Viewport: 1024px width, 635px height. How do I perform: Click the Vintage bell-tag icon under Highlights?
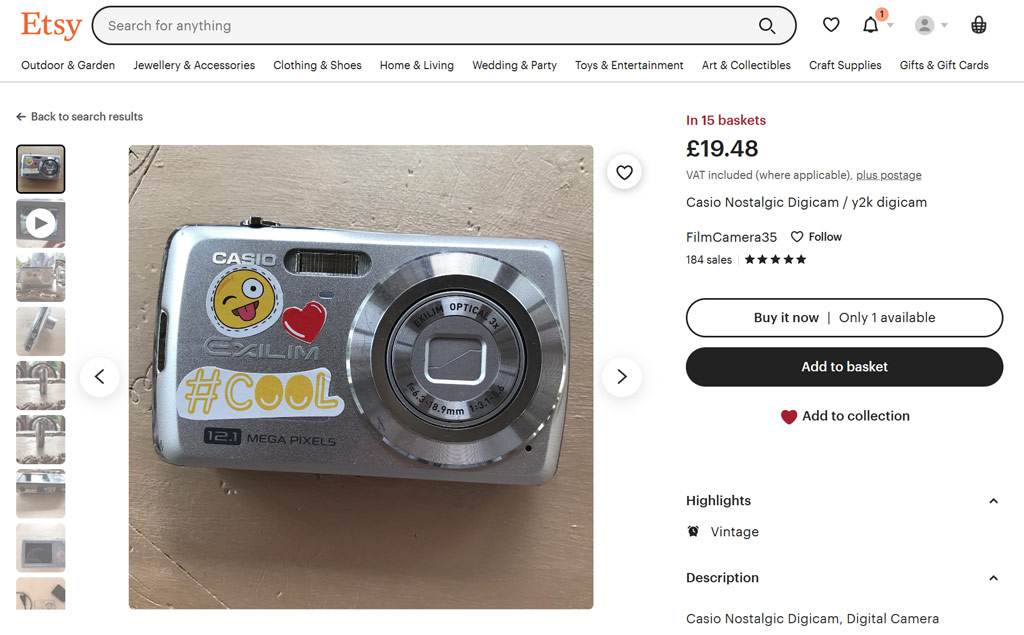pos(693,532)
